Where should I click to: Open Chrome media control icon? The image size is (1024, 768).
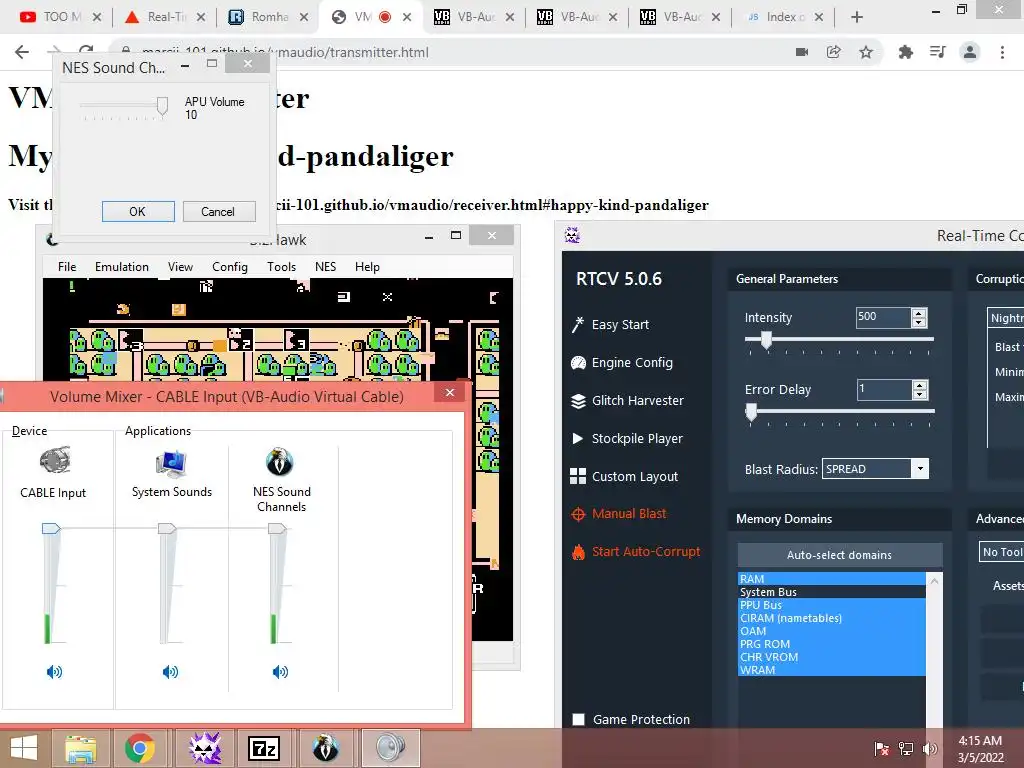pyautogui.click(x=937, y=52)
